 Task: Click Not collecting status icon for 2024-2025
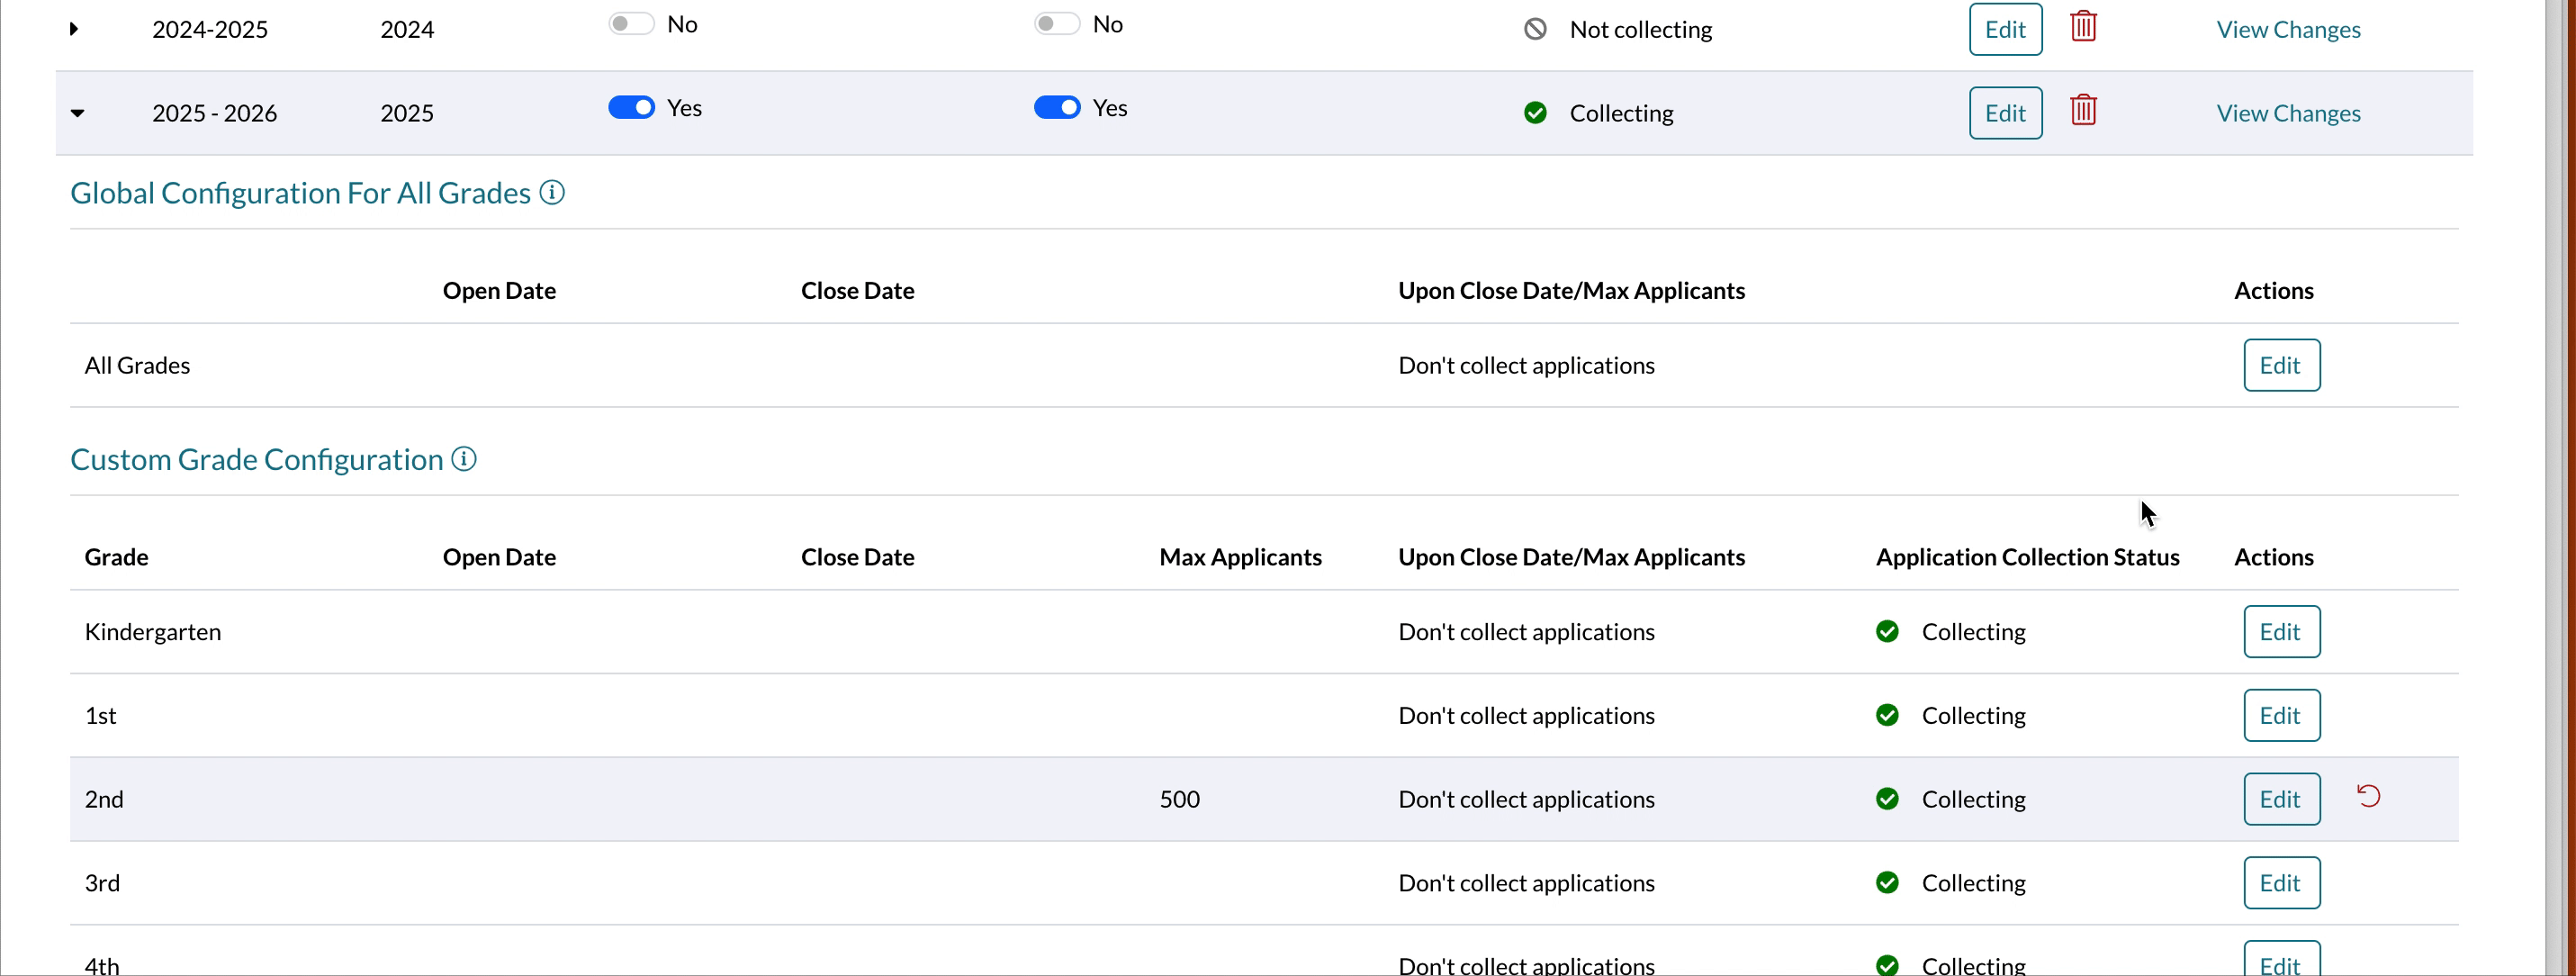[x=1535, y=29]
